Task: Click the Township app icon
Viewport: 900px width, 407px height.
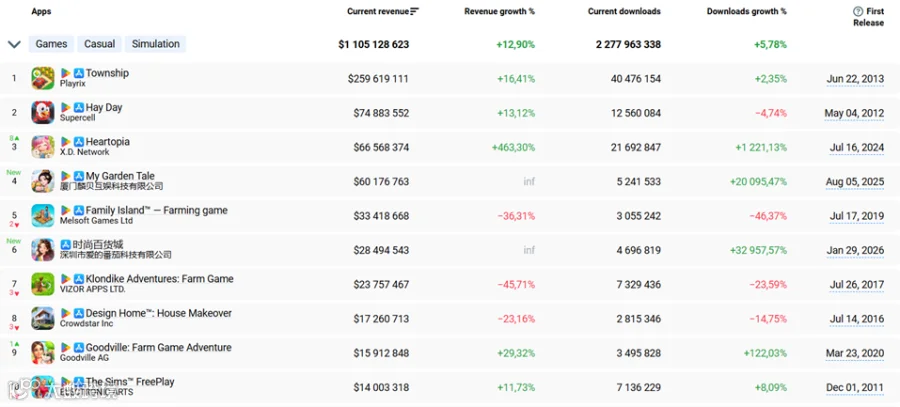Action: pos(43,78)
